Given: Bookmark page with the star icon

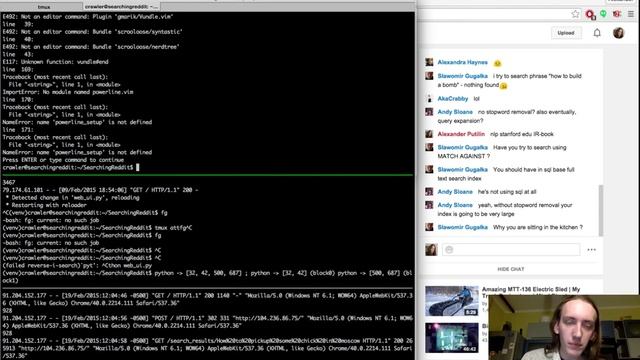Looking at the screenshot, I should [575, 14].
